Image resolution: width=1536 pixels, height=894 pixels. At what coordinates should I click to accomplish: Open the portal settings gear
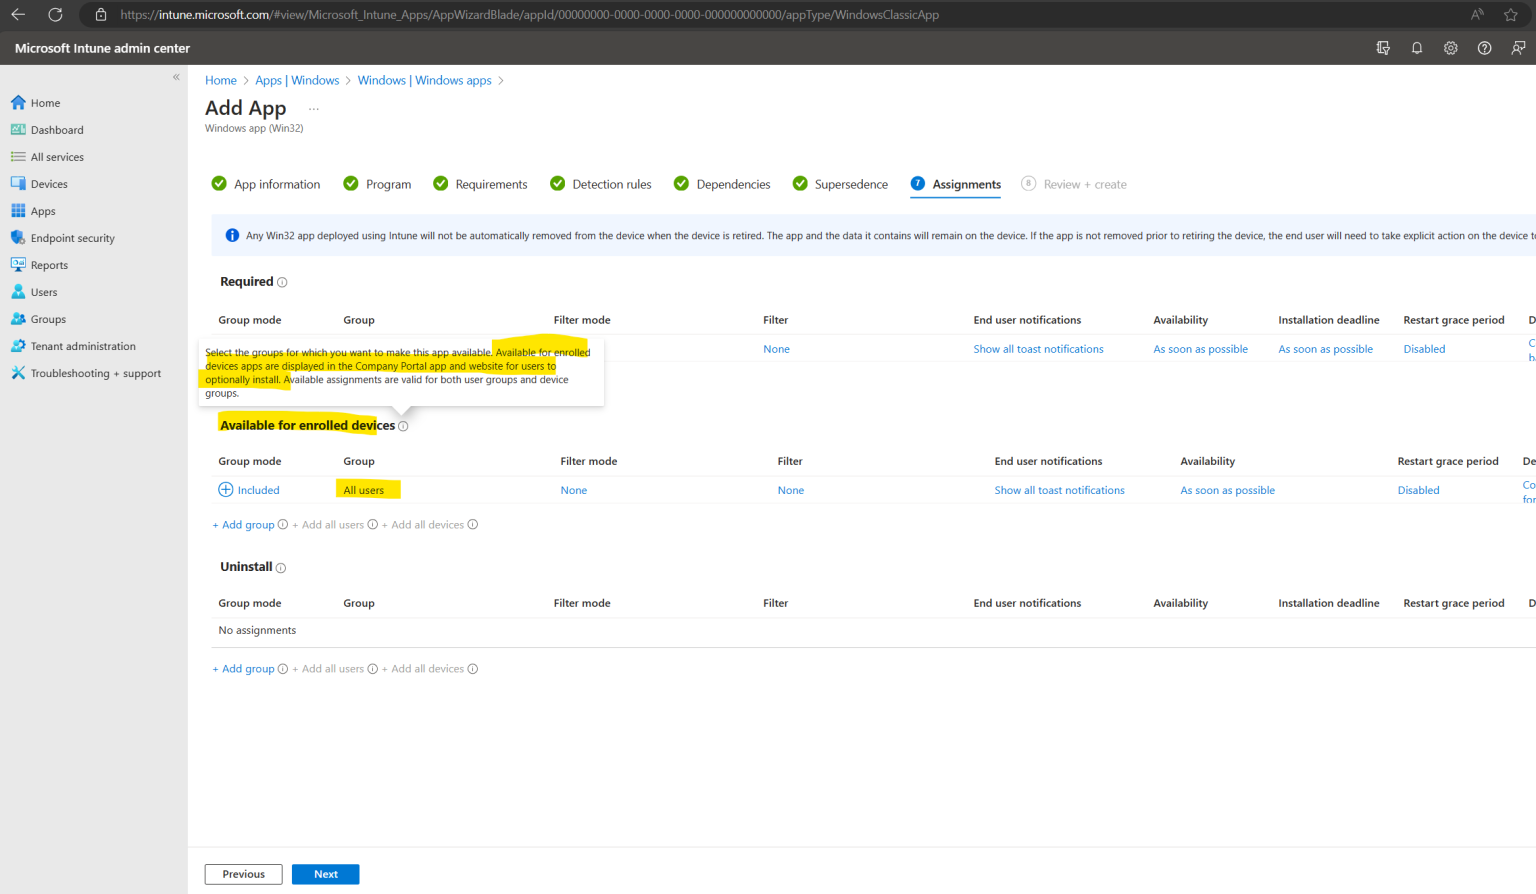pyautogui.click(x=1451, y=47)
